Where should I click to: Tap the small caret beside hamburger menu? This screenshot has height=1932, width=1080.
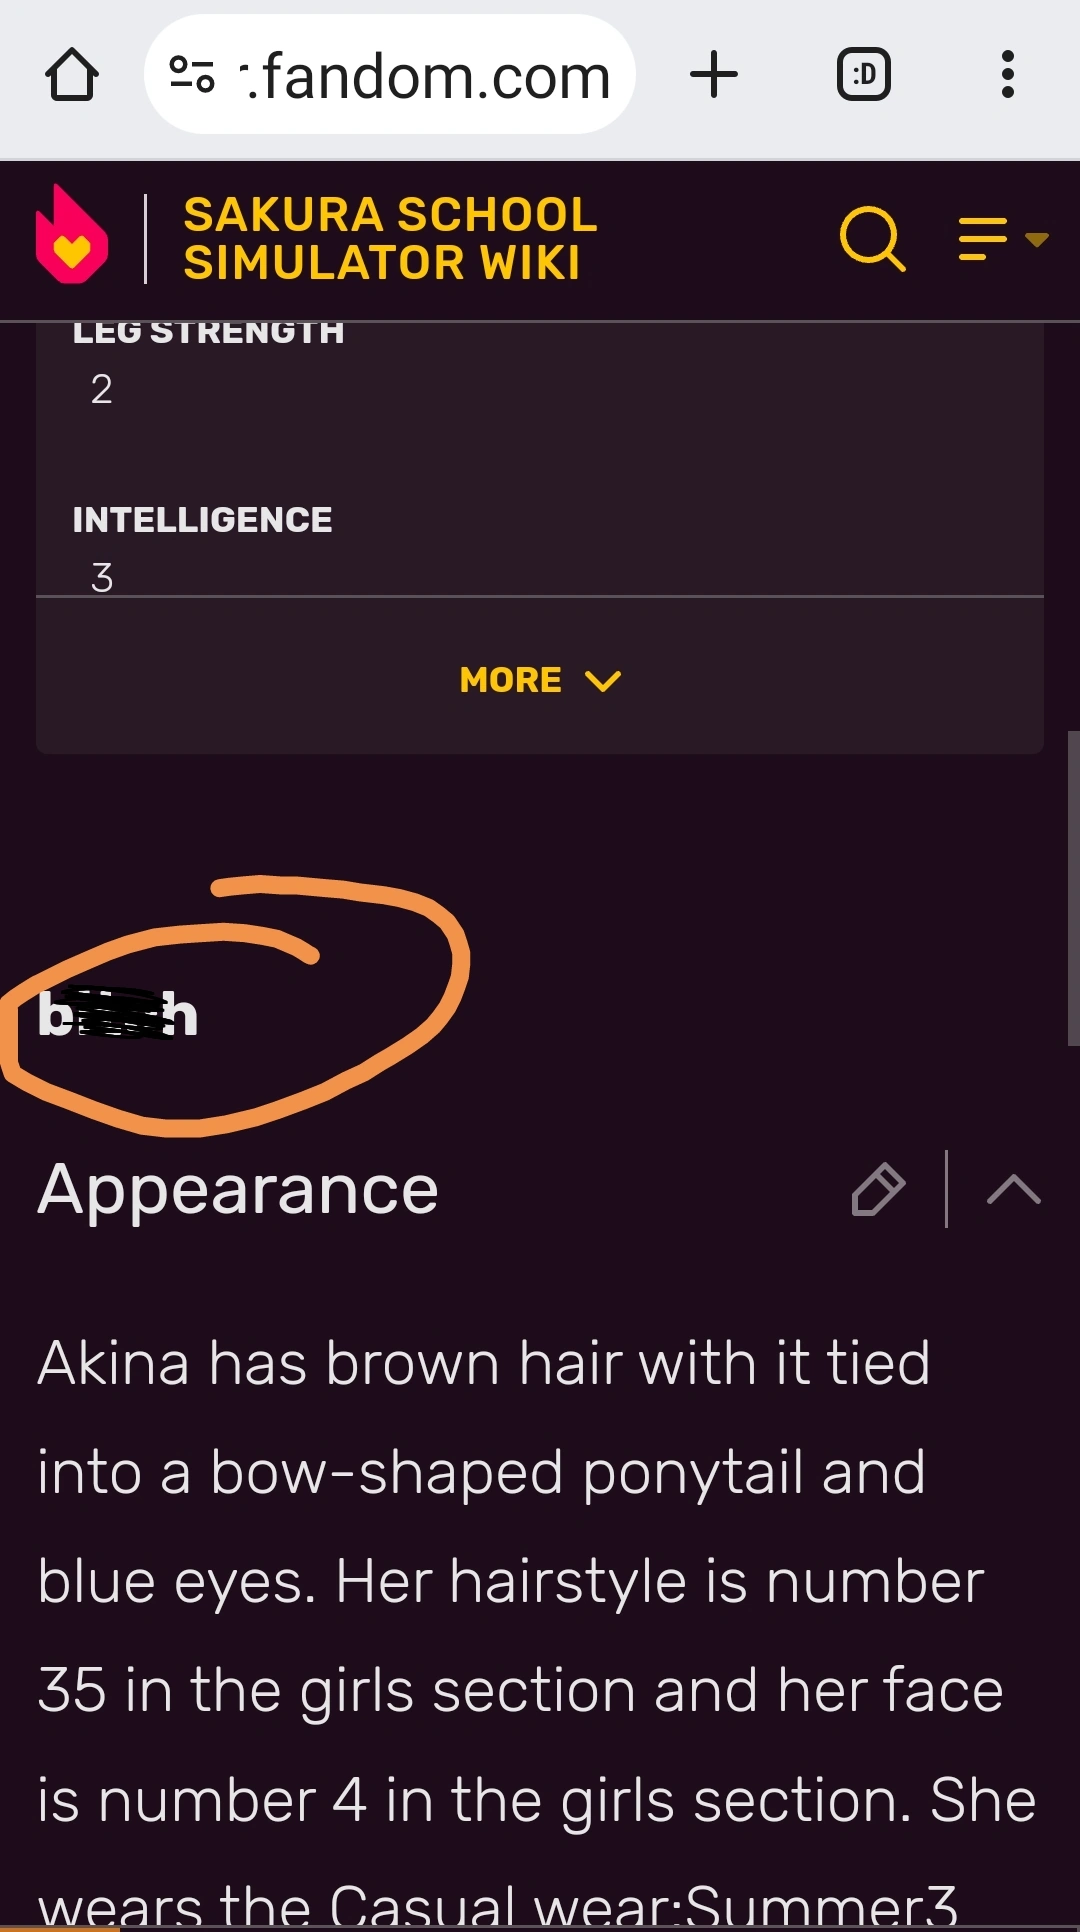point(1037,239)
